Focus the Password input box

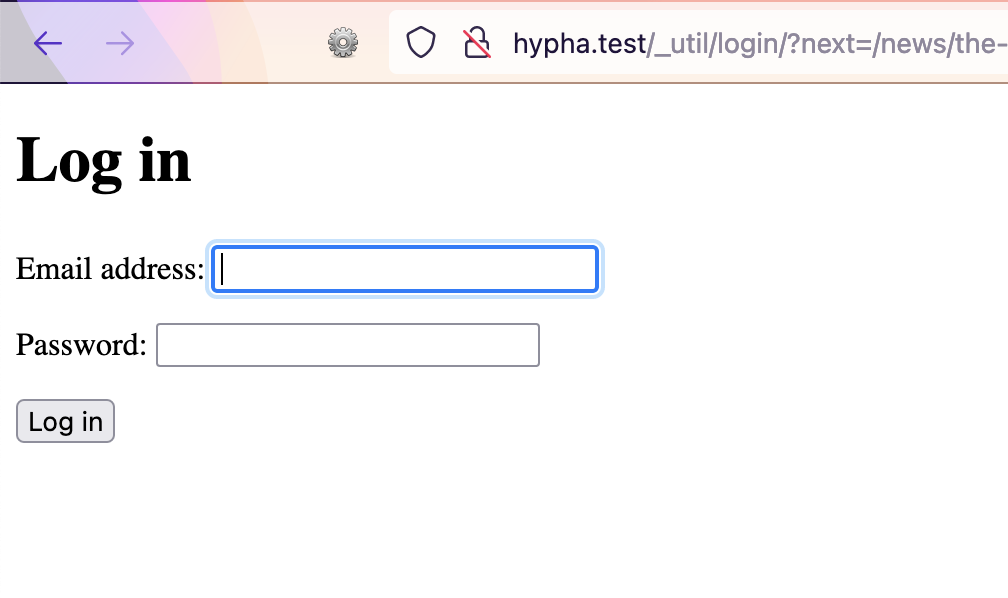tap(347, 344)
